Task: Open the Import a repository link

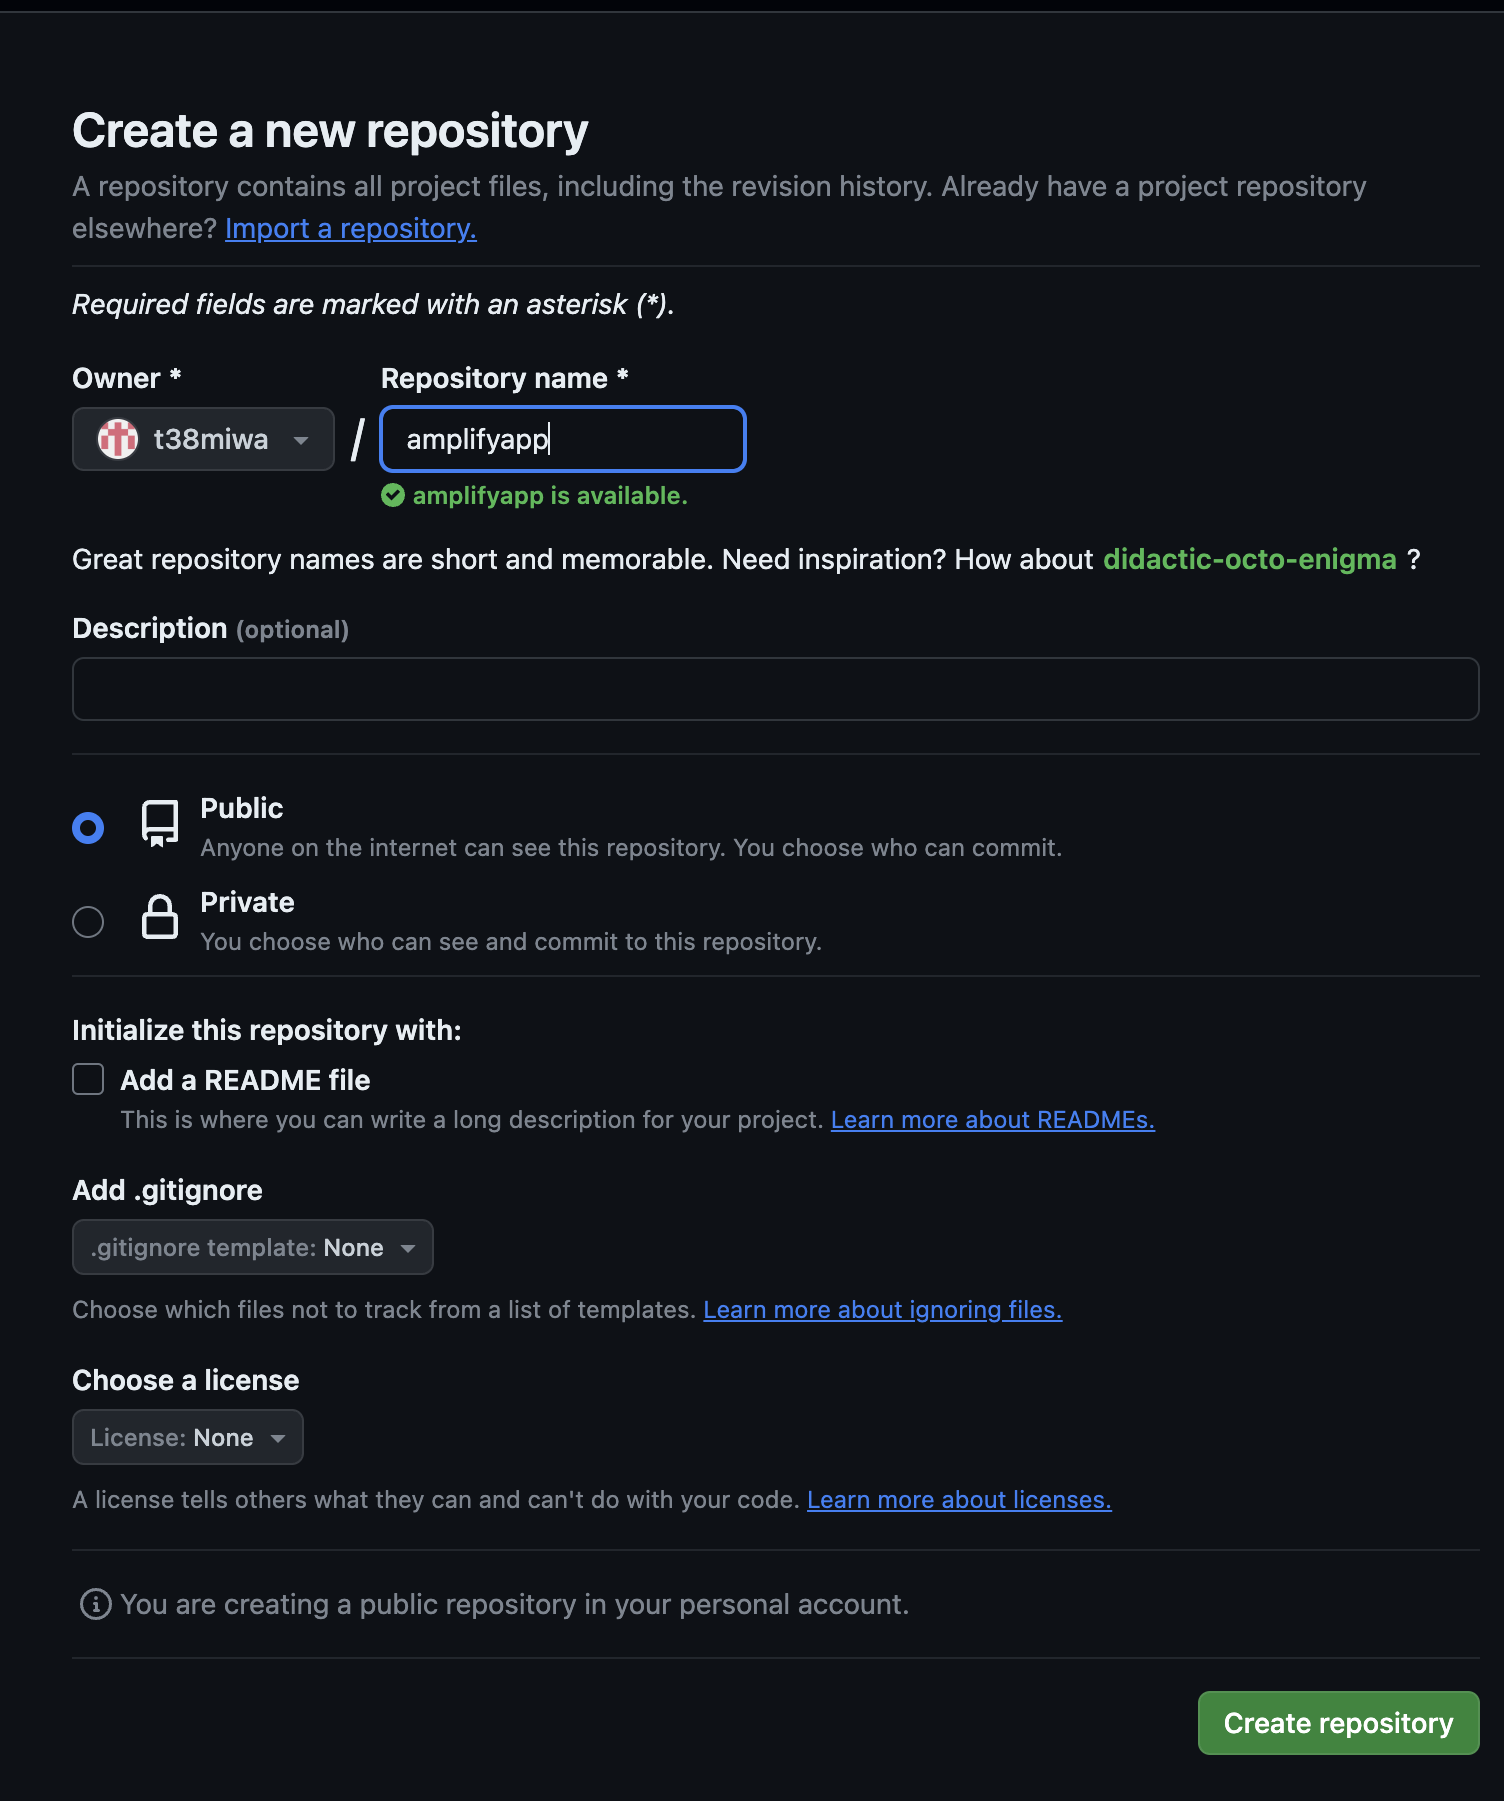Action: click(351, 228)
